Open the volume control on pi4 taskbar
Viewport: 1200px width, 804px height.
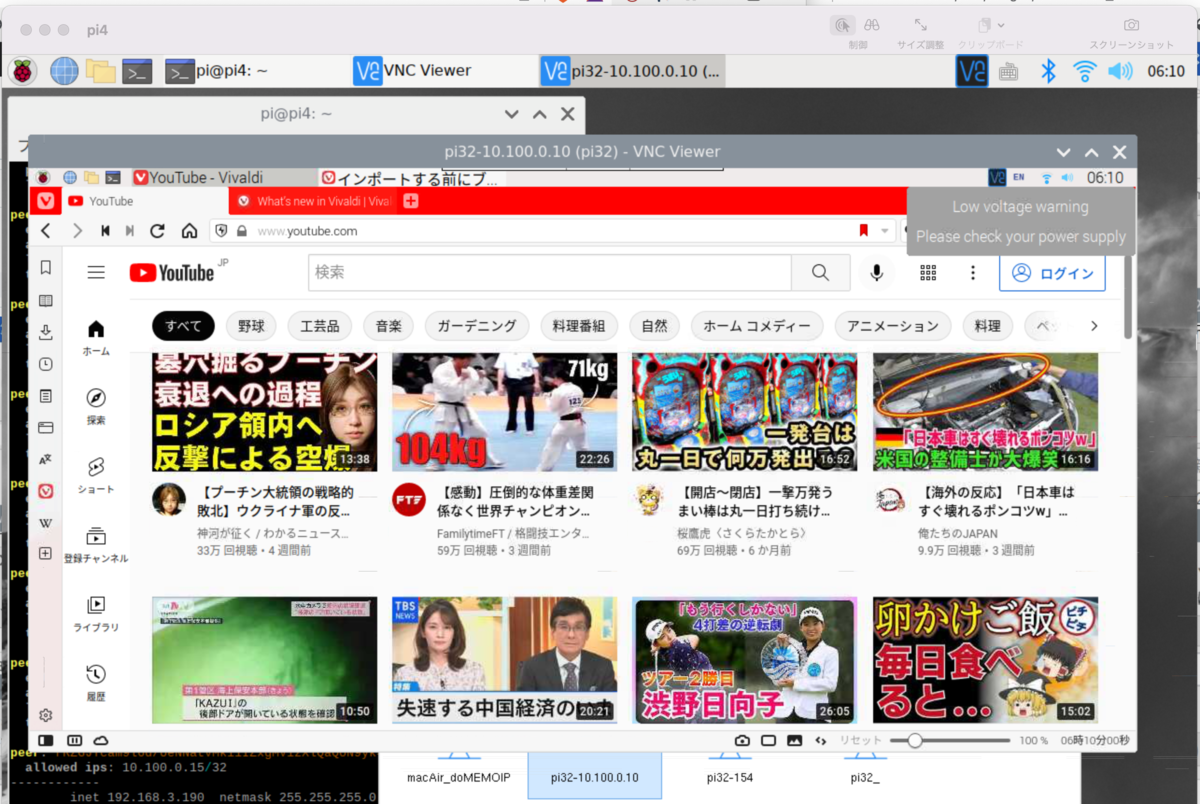(x=1120, y=71)
